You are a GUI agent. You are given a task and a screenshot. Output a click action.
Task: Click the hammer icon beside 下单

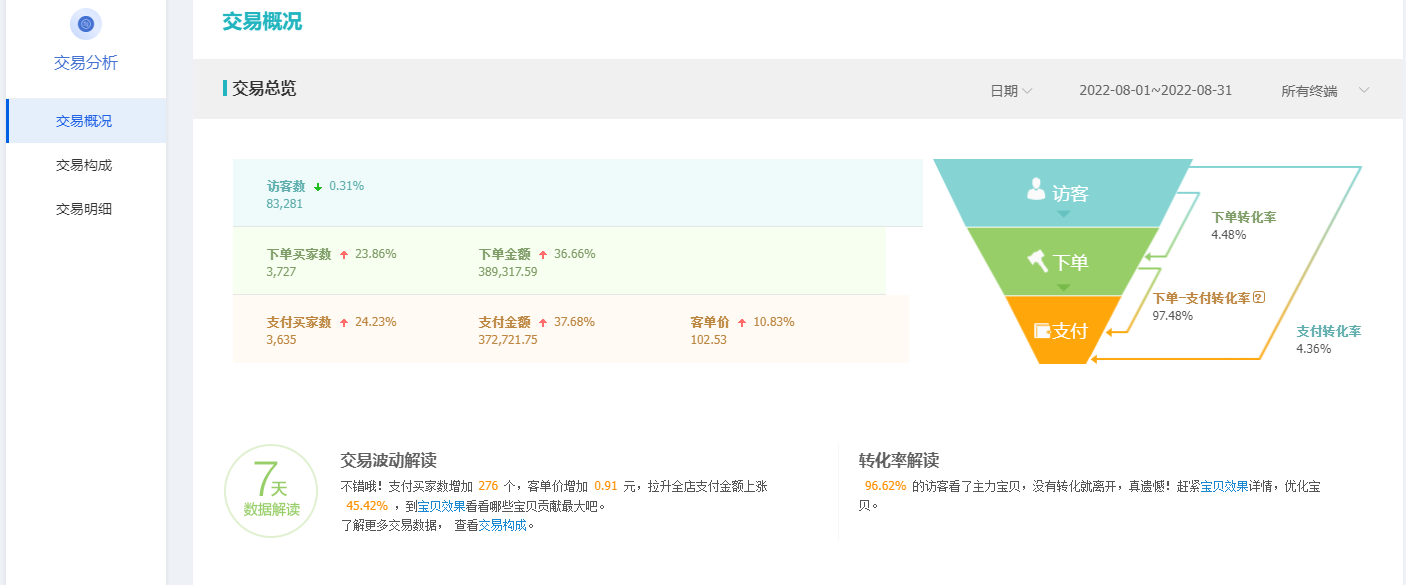[x=1036, y=261]
